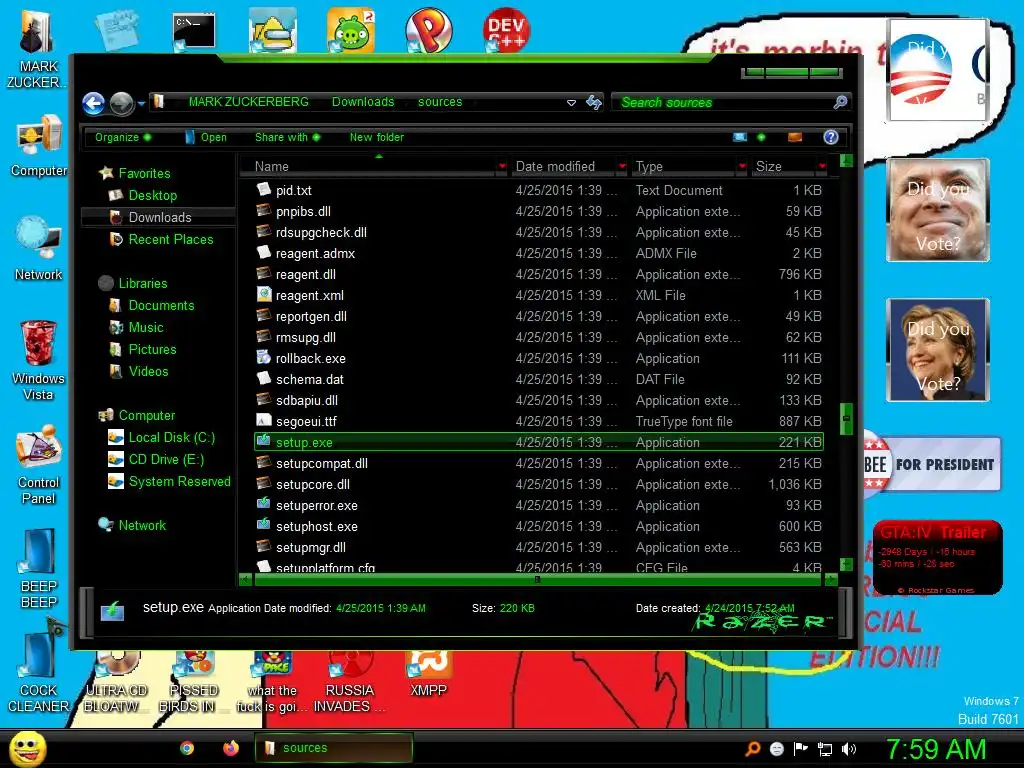Click the Help question mark icon
Screen dimensions: 1024x768
click(x=831, y=137)
